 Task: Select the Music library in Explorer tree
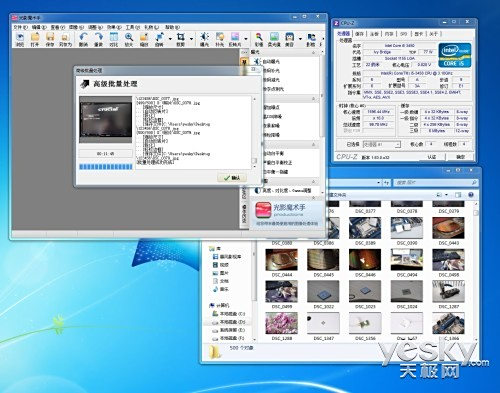pos(221,289)
